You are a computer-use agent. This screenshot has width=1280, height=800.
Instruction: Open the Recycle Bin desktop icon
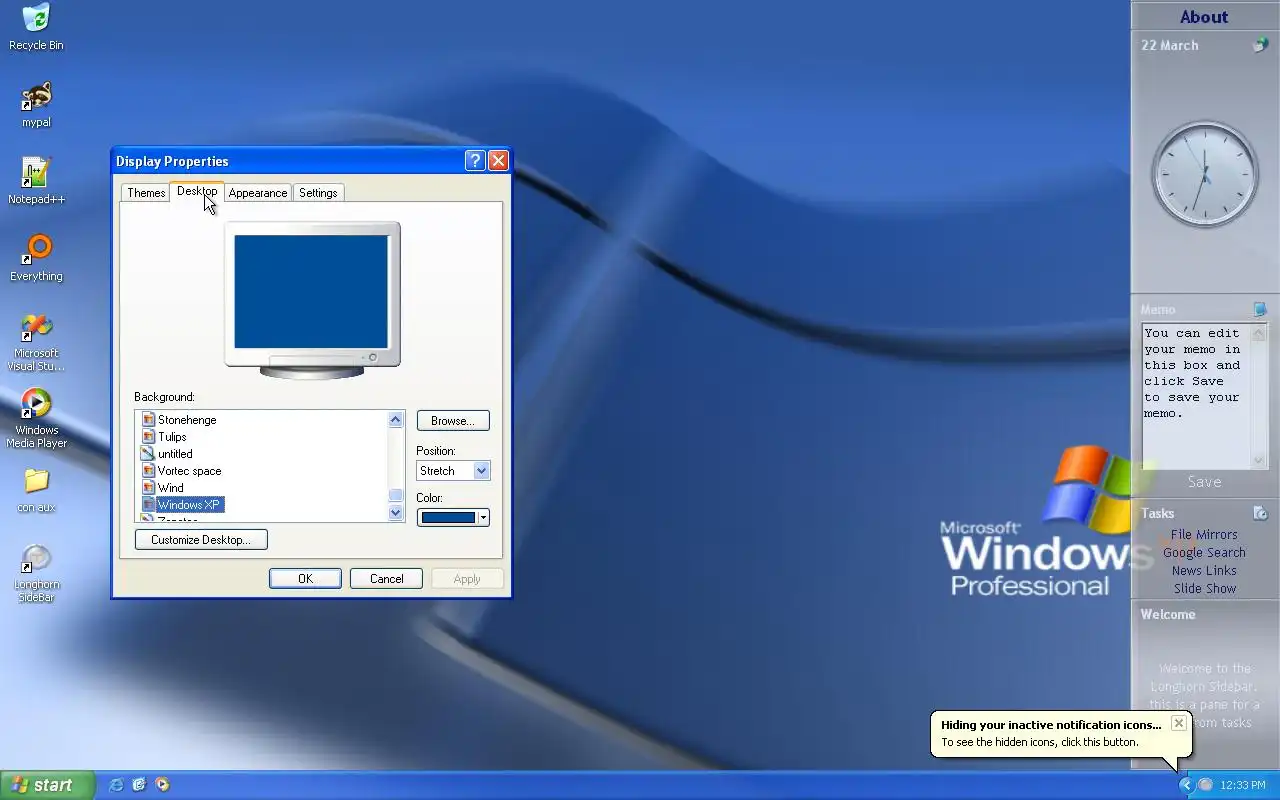click(36, 27)
